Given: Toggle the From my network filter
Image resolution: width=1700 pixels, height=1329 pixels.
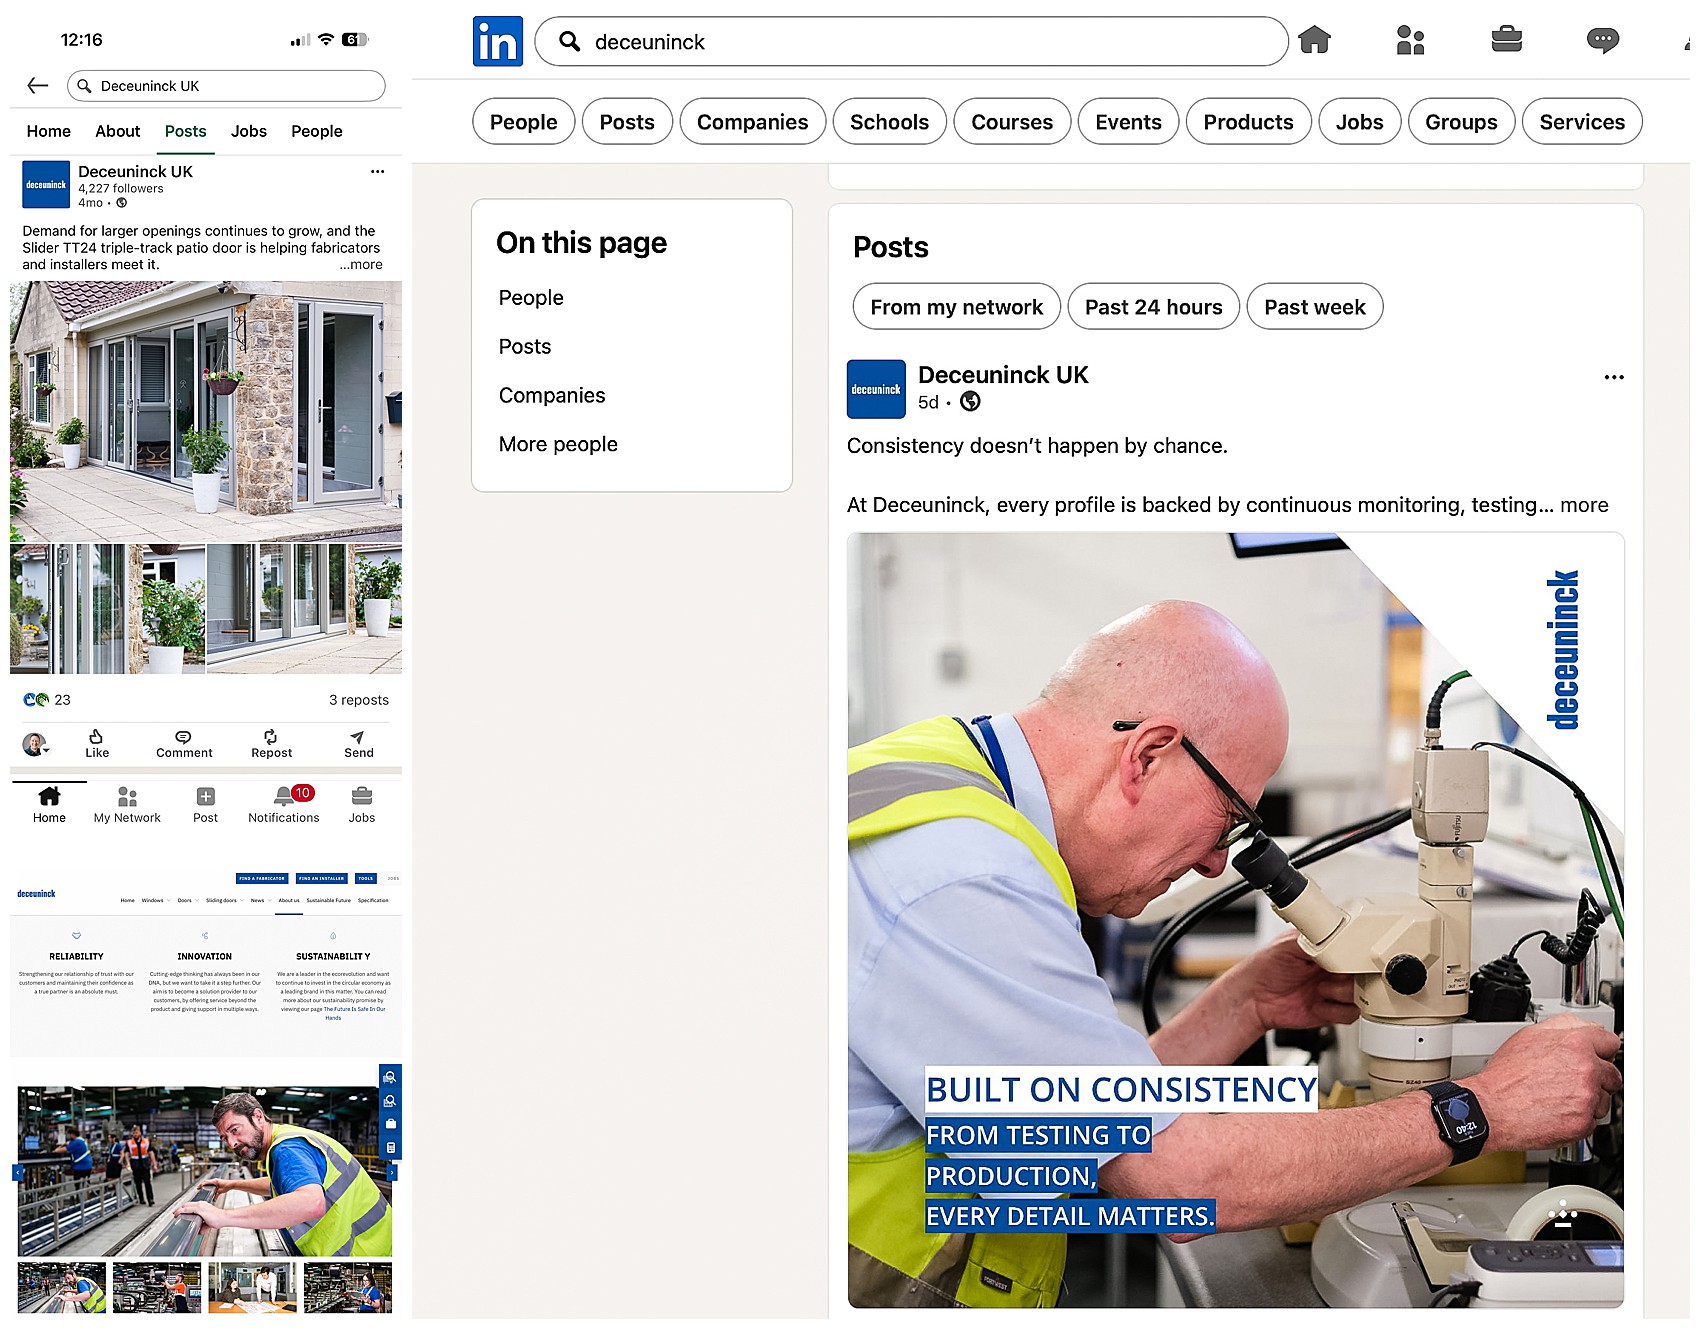Looking at the screenshot, I should (x=957, y=307).
